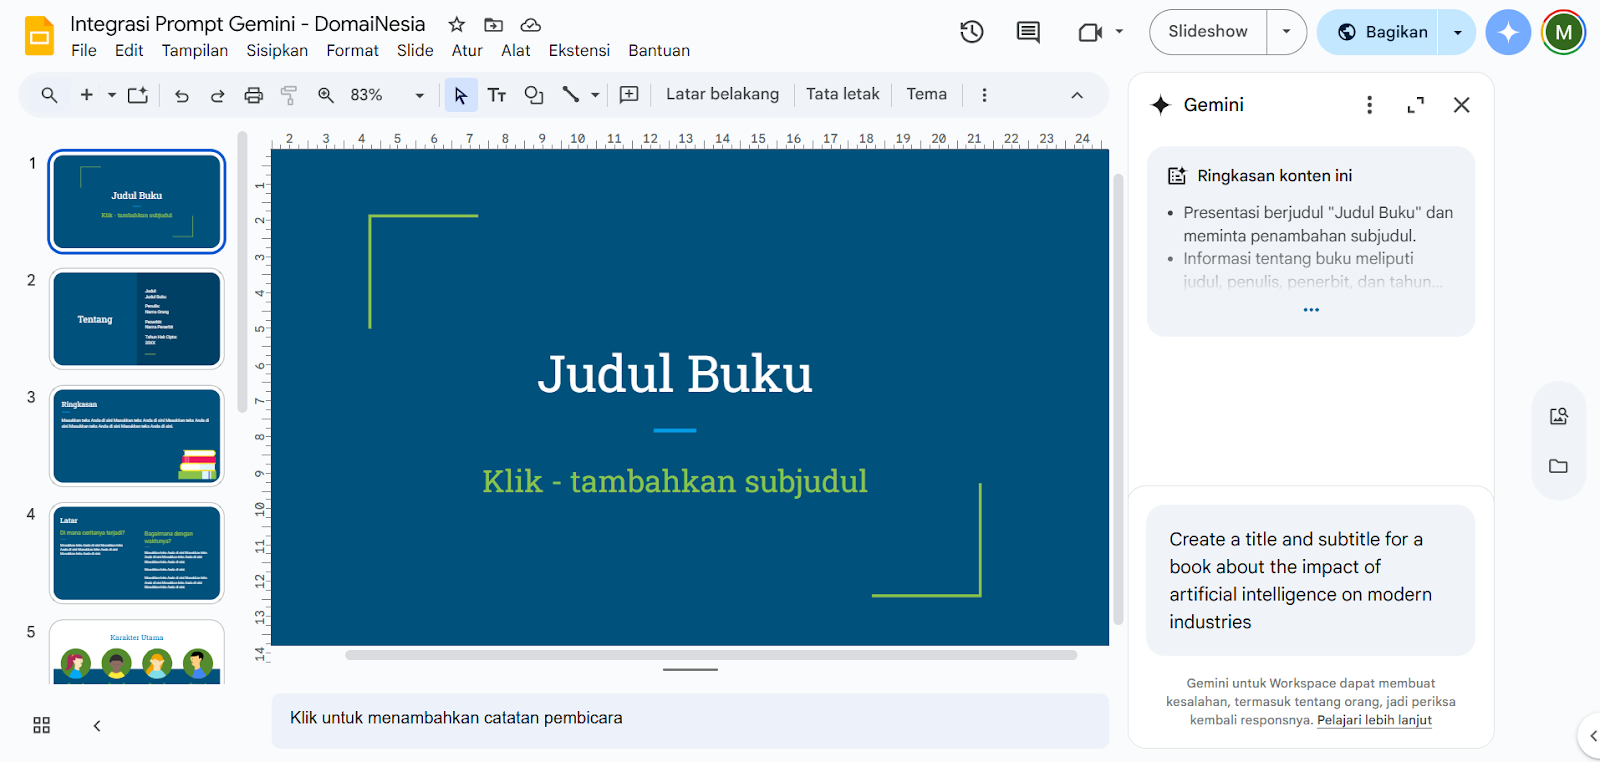Click the Latar belakang button
Viewport: 1600px width, 762px height.
click(x=722, y=94)
